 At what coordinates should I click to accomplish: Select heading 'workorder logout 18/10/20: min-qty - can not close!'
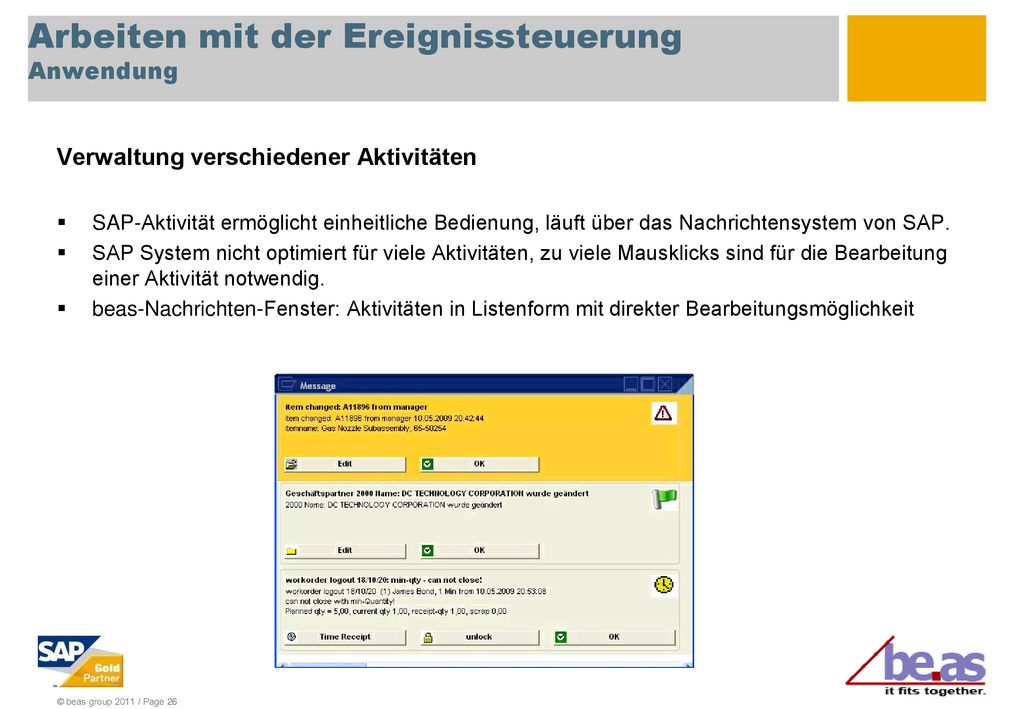point(383,580)
